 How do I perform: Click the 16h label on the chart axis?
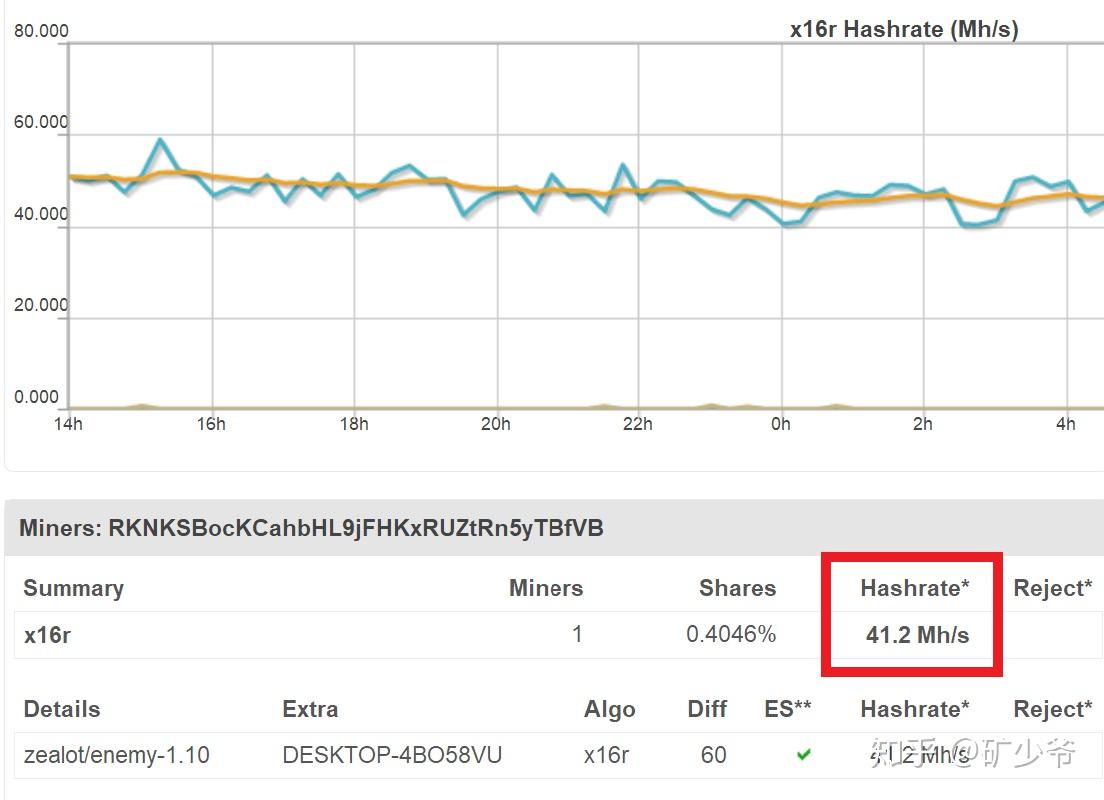[x=211, y=424]
